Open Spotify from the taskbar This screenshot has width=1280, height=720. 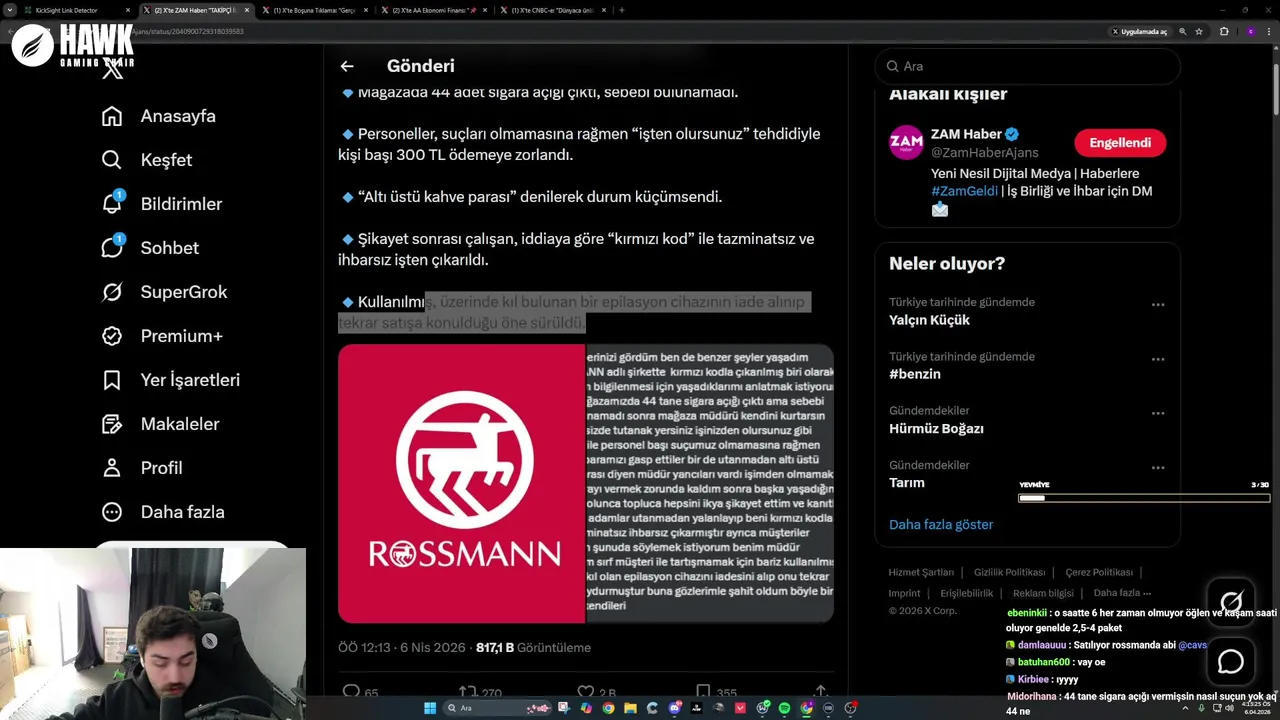(x=784, y=708)
